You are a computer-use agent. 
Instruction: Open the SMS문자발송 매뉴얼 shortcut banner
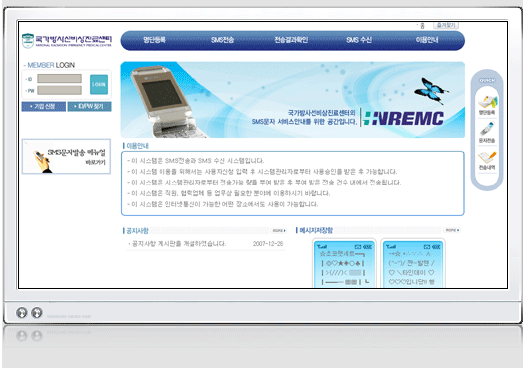[x=66, y=156]
